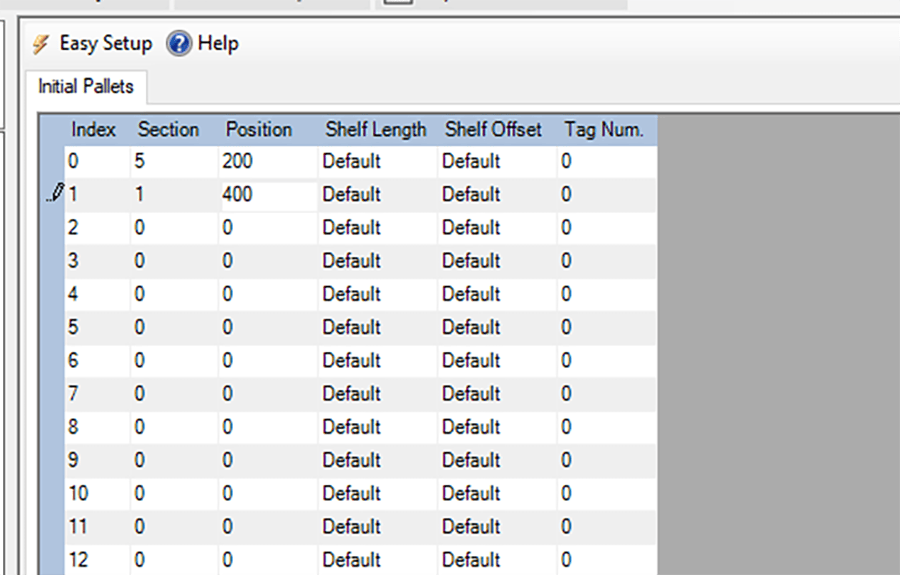
Task: Select Tag Num. cell in index 3 row
Action: [607, 261]
